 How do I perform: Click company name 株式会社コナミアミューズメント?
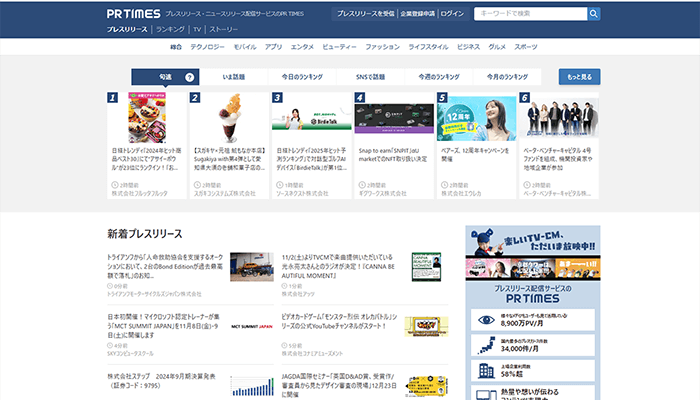point(312,354)
